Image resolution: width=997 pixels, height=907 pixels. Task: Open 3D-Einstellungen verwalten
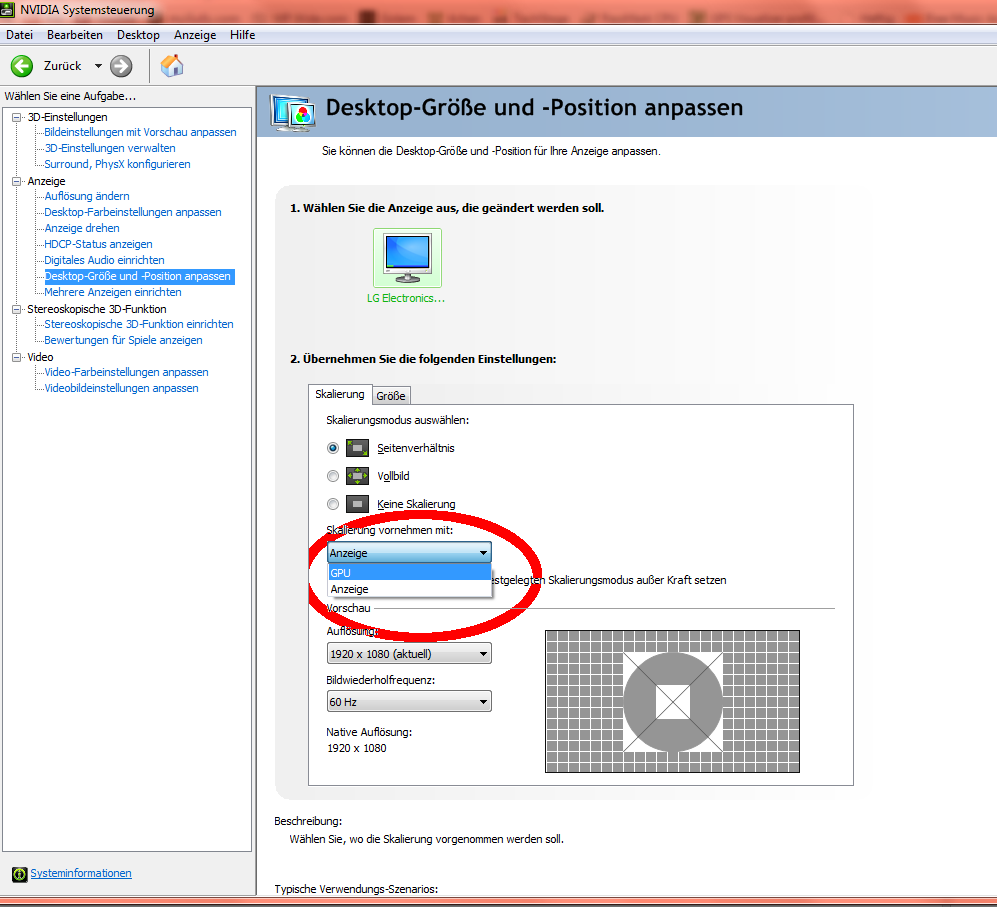109,148
